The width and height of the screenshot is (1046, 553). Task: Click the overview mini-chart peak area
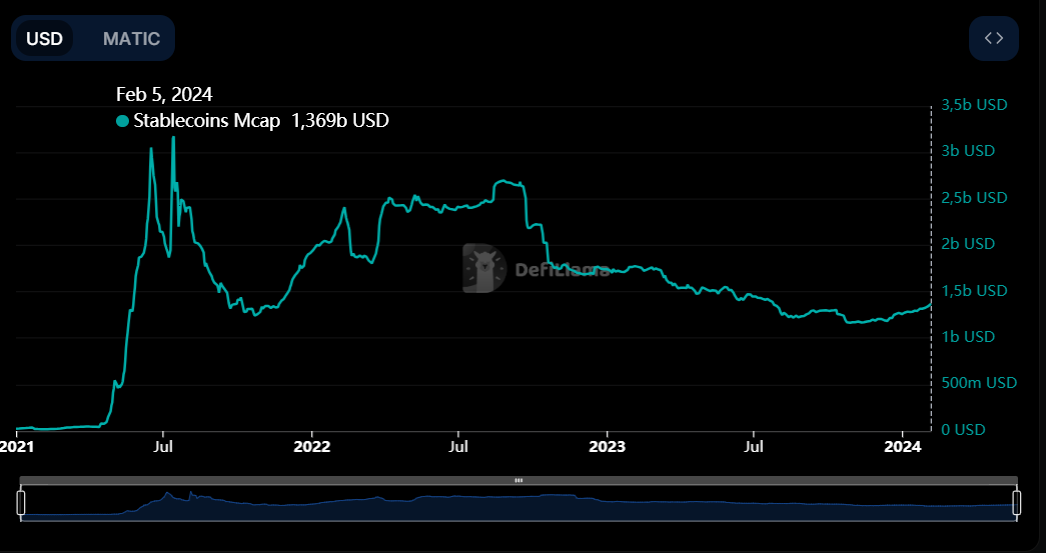click(167, 496)
